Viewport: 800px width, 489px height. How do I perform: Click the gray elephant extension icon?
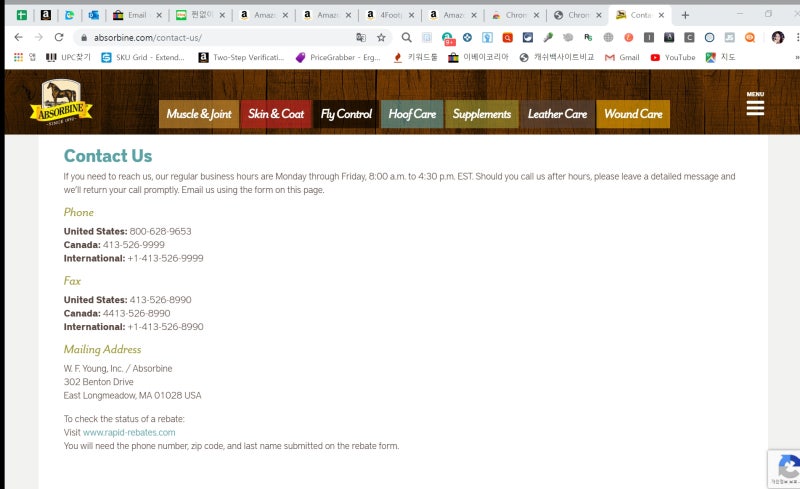click(x=568, y=37)
